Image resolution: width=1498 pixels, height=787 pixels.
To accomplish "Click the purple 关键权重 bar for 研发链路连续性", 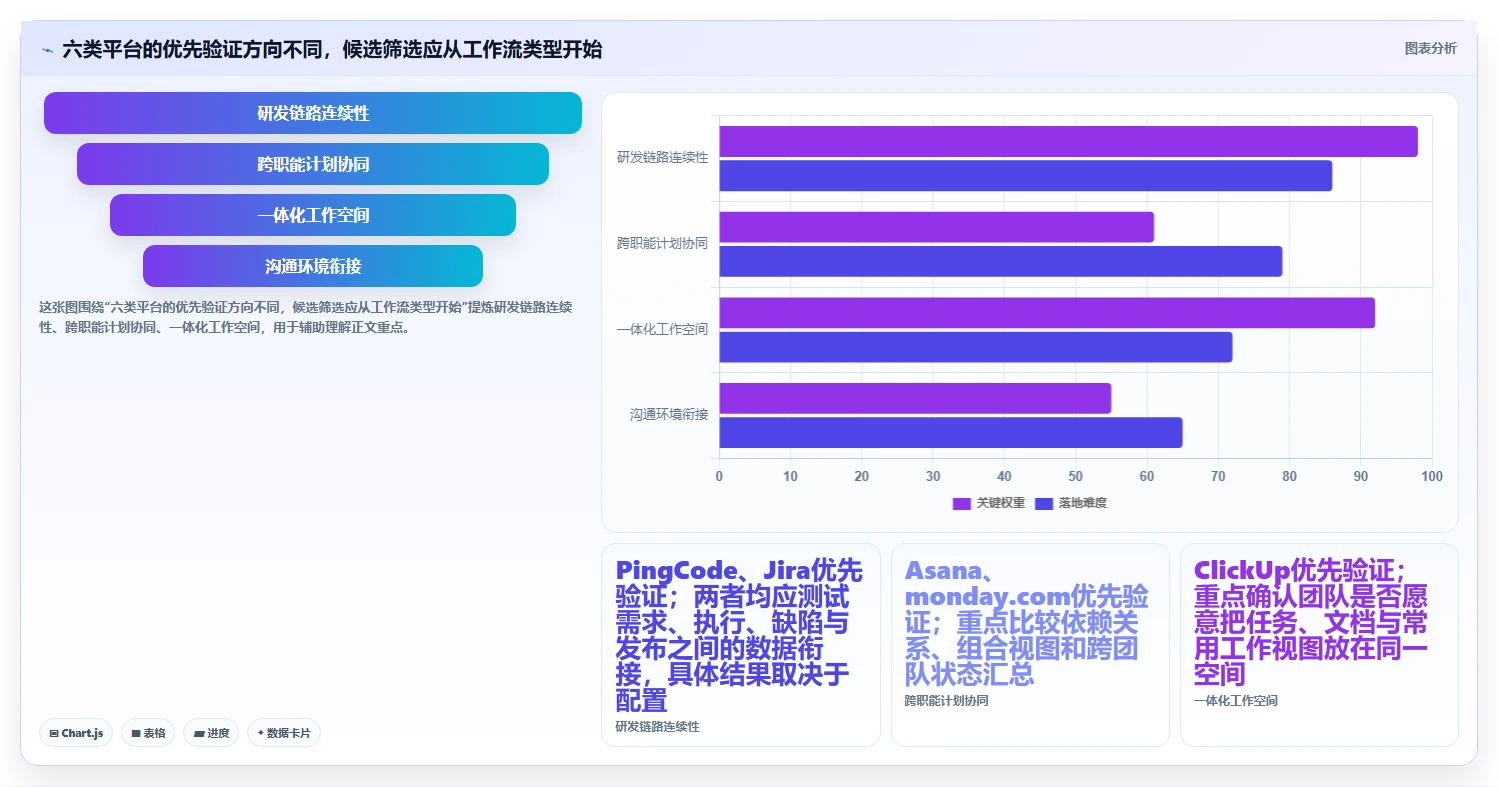I will coord(1068,141).
